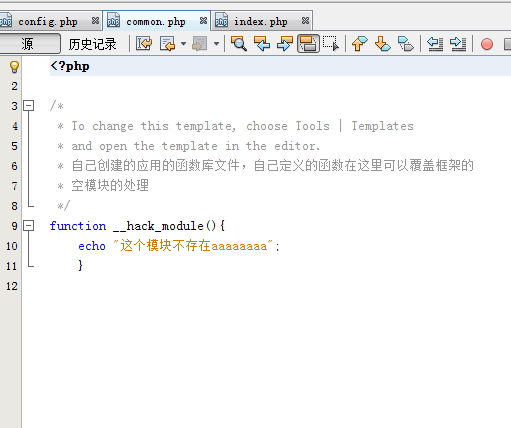Click the 'function' keyword on line 9
This screenshot has height=428, width=511.
(x=78, y=226)
